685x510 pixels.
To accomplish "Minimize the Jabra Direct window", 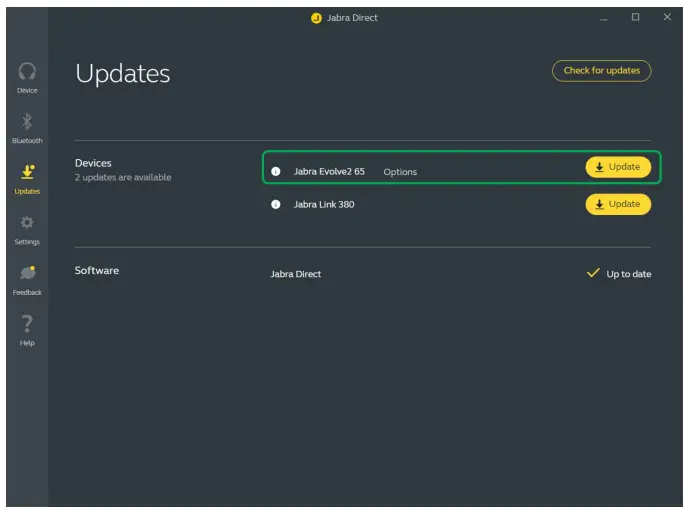I will [x=604, y=18].
